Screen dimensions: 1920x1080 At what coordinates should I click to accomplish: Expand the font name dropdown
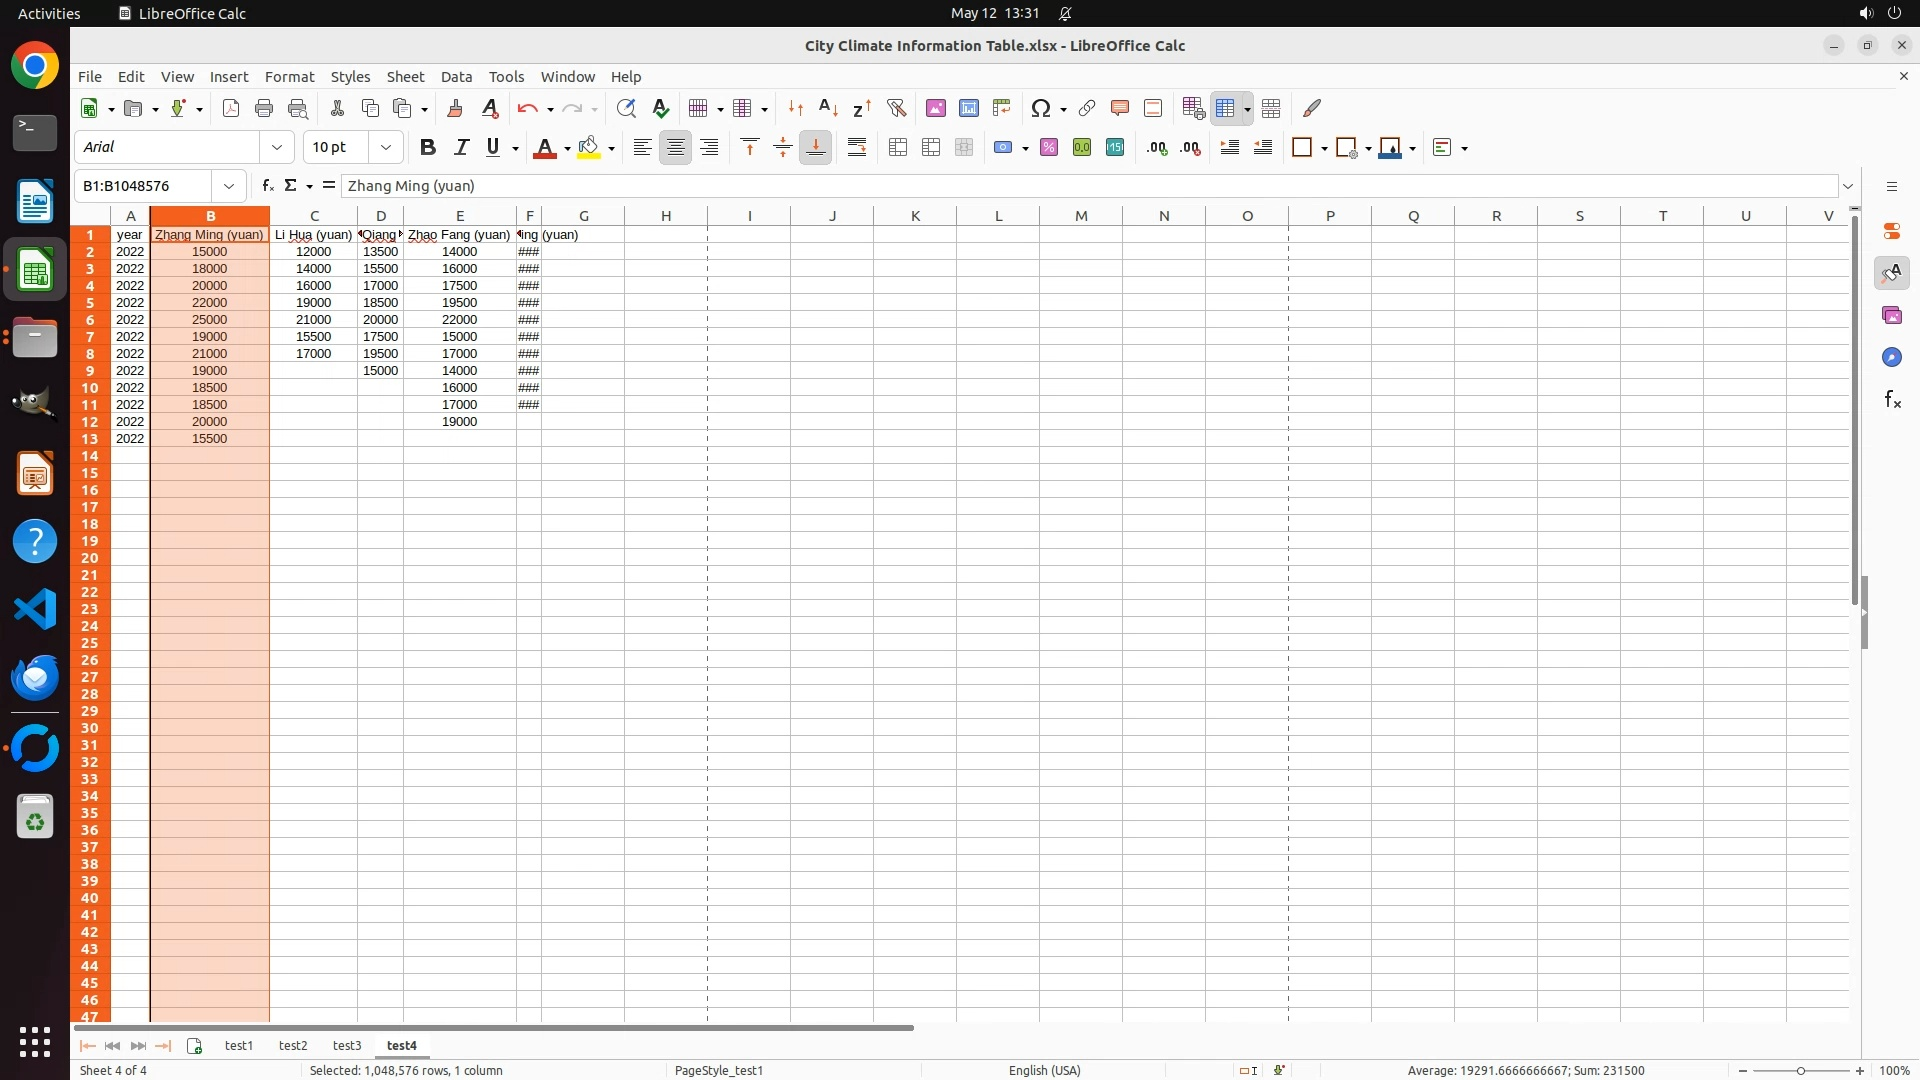pyautogui.click(x=277, y=148)
